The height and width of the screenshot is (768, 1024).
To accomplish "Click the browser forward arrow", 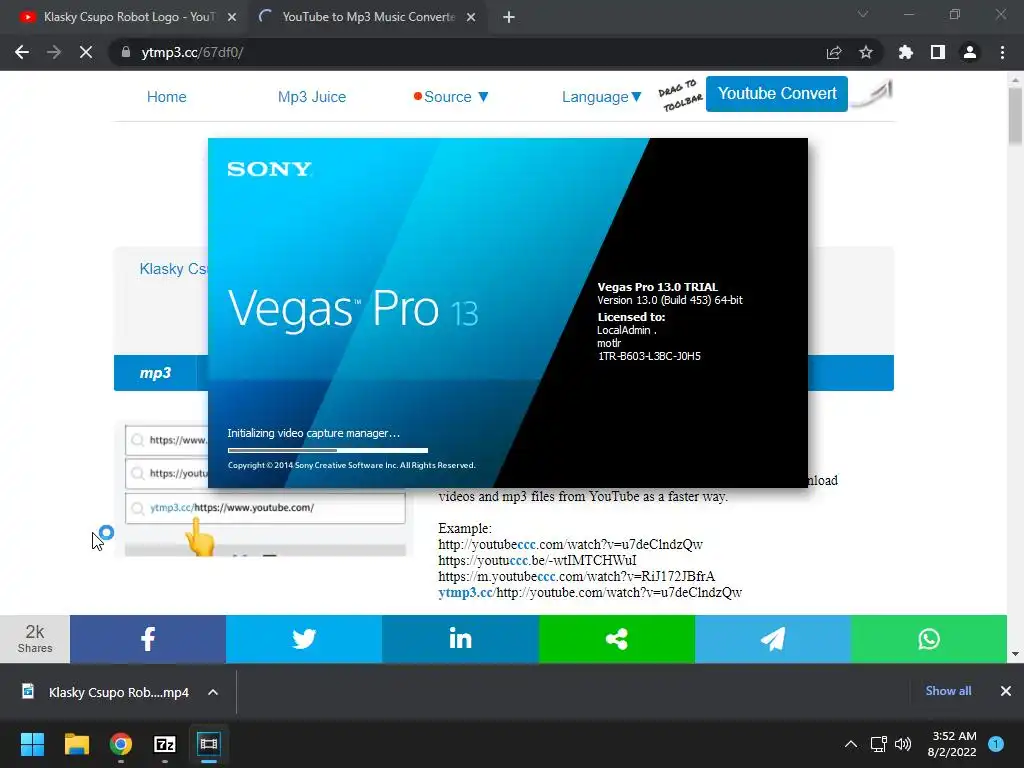I will click(54, 52).
